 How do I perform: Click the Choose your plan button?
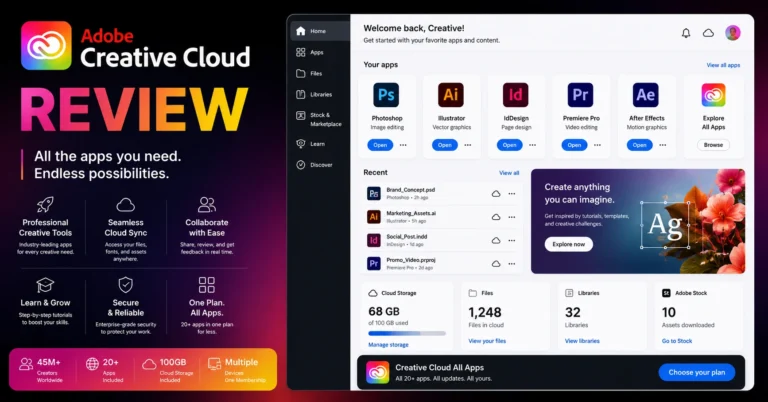point(696,373)
